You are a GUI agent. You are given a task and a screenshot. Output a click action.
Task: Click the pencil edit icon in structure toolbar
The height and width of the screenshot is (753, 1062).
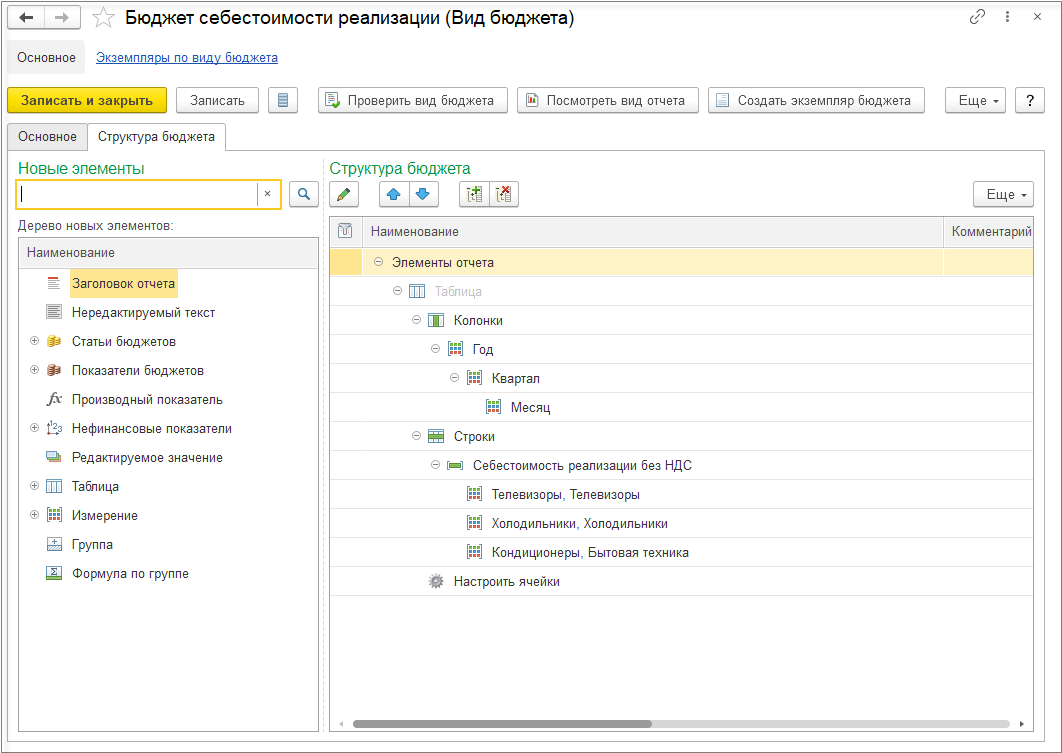pos(344,195)
